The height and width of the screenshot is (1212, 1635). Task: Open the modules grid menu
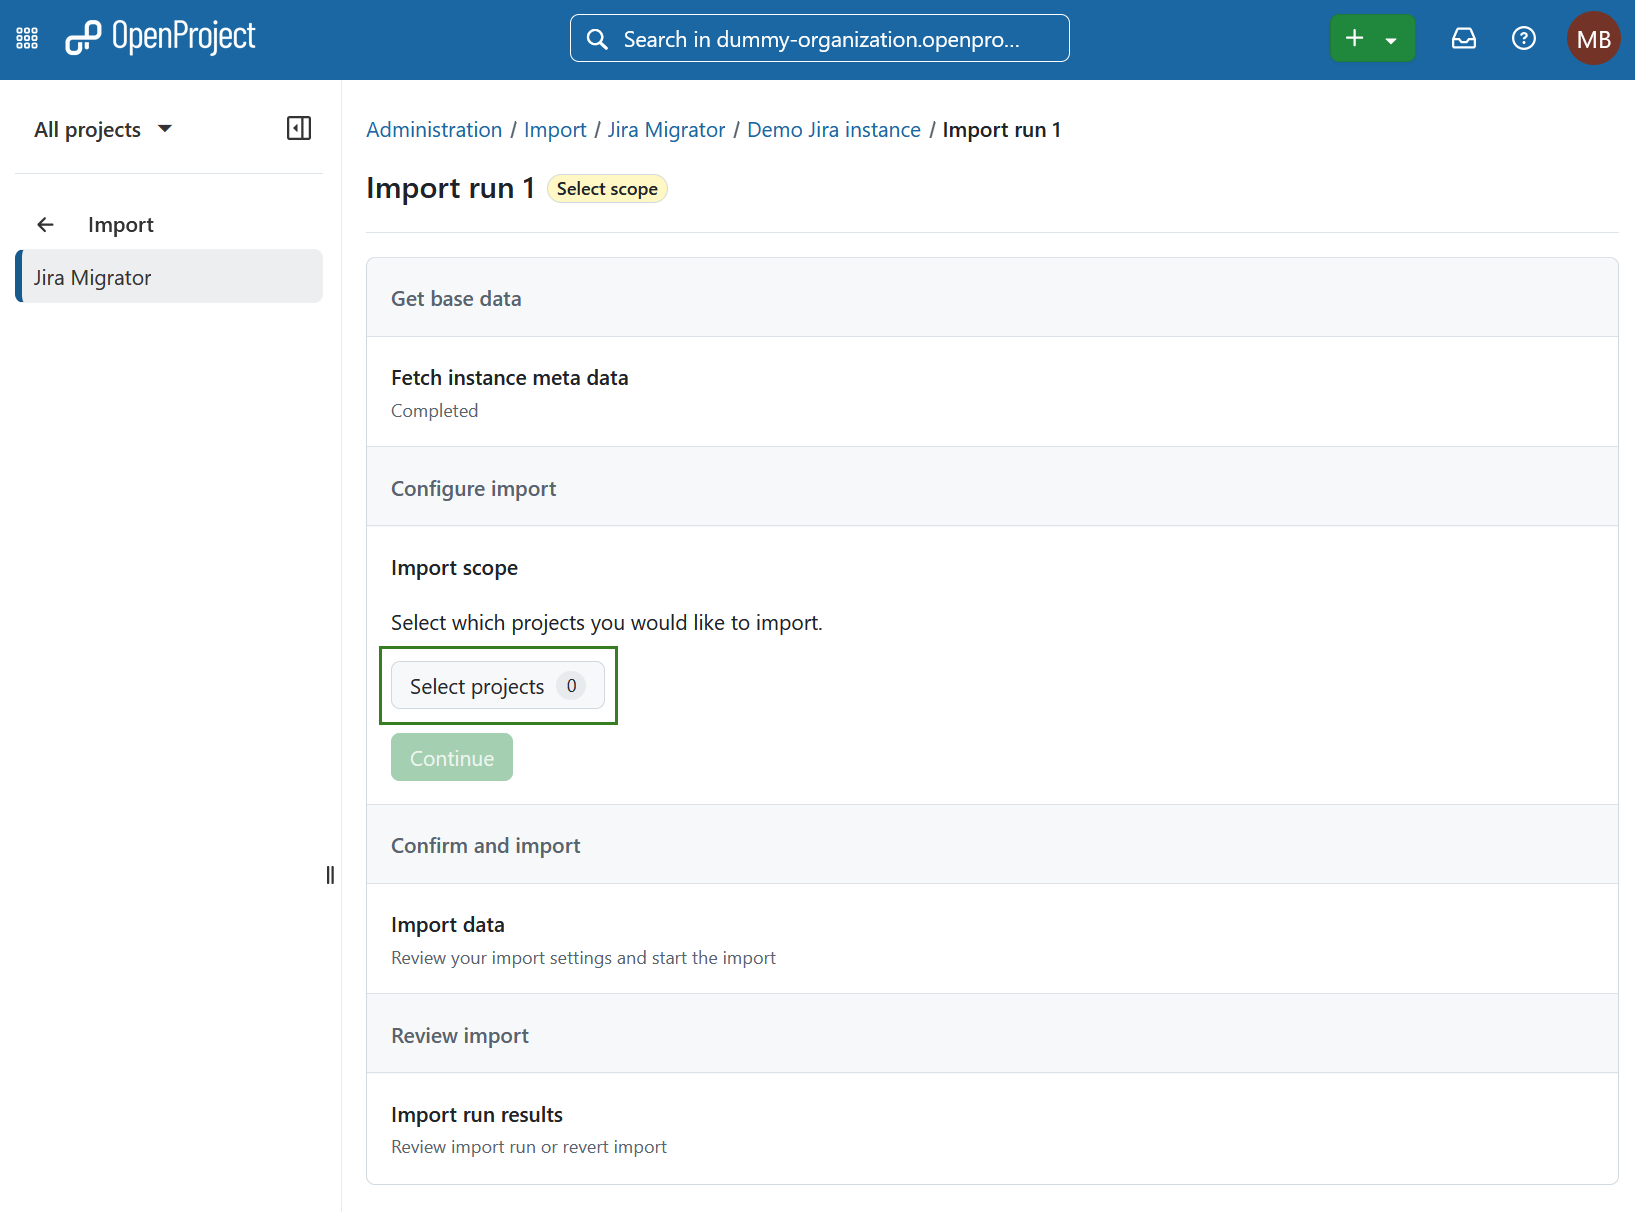click(x=27, y=39)
